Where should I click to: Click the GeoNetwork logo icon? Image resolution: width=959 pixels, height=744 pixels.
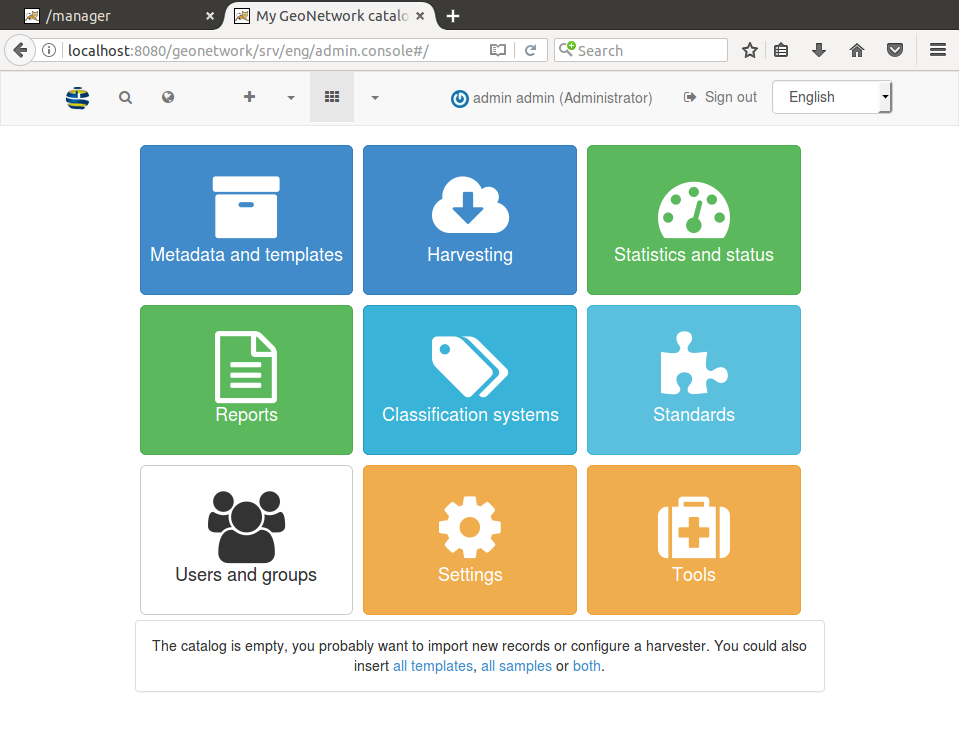point(77,98)
